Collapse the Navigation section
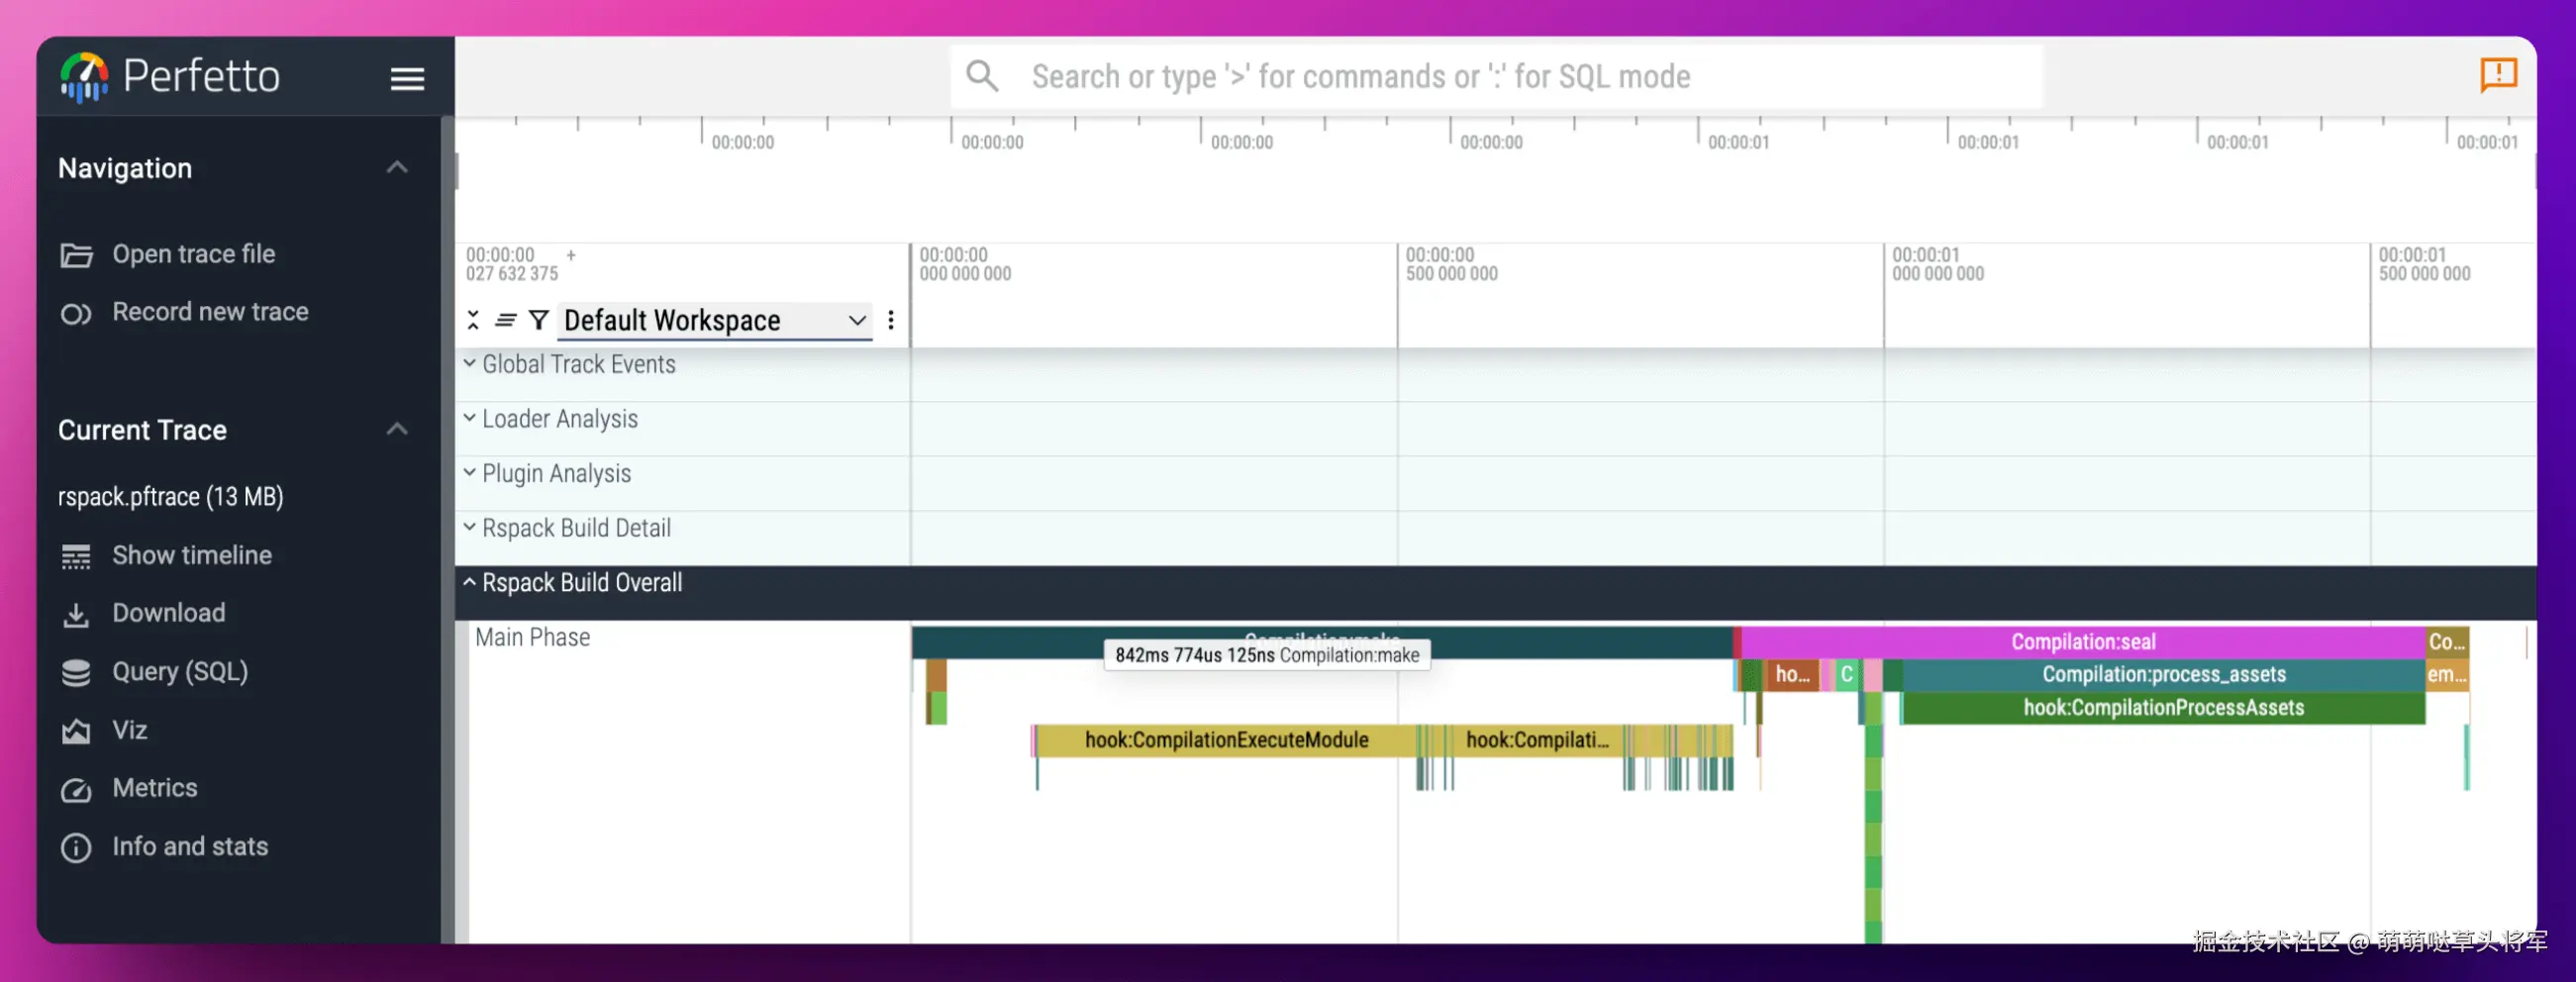This screenshot has width=2576, height=982. pyautogui.click(x=397, y=167)
